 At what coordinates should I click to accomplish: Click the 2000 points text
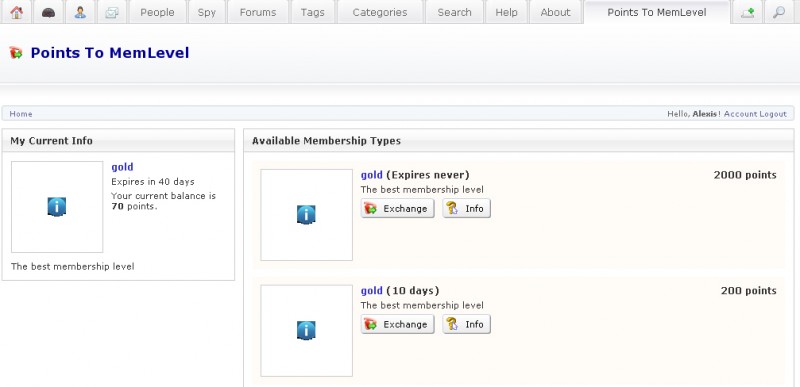tap(745, 175)
